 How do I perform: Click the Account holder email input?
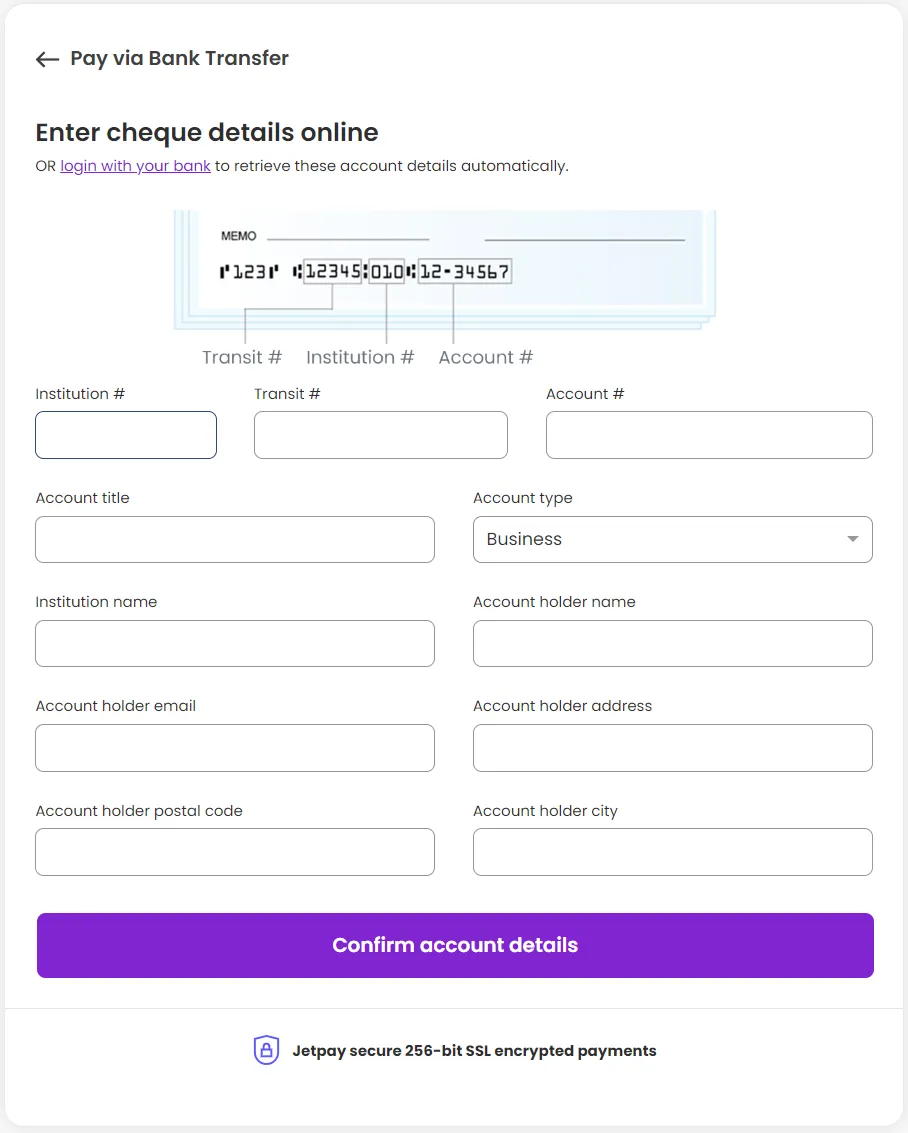[x=234, y=747]
